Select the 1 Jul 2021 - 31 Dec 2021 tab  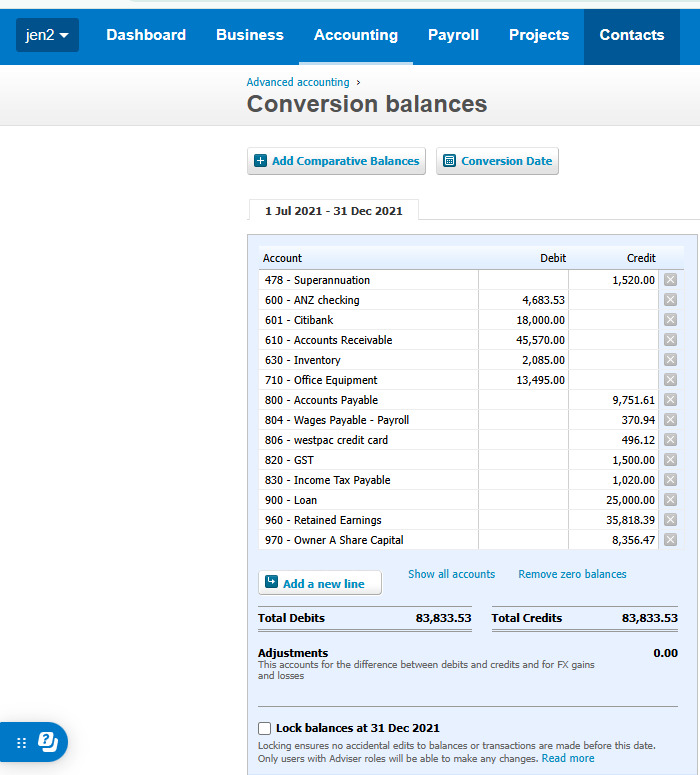point(334,211)
